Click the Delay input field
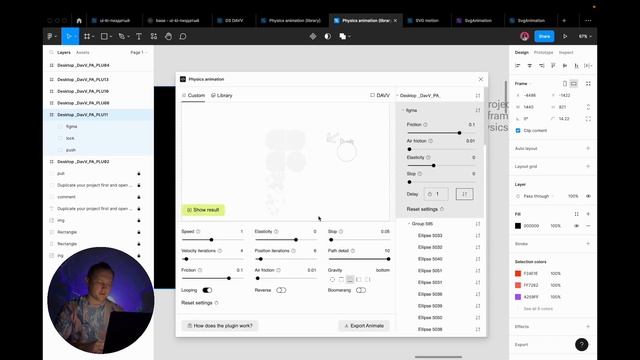This screenshot has width=640, height=360. pyautogui.click(x=436, y=194)
